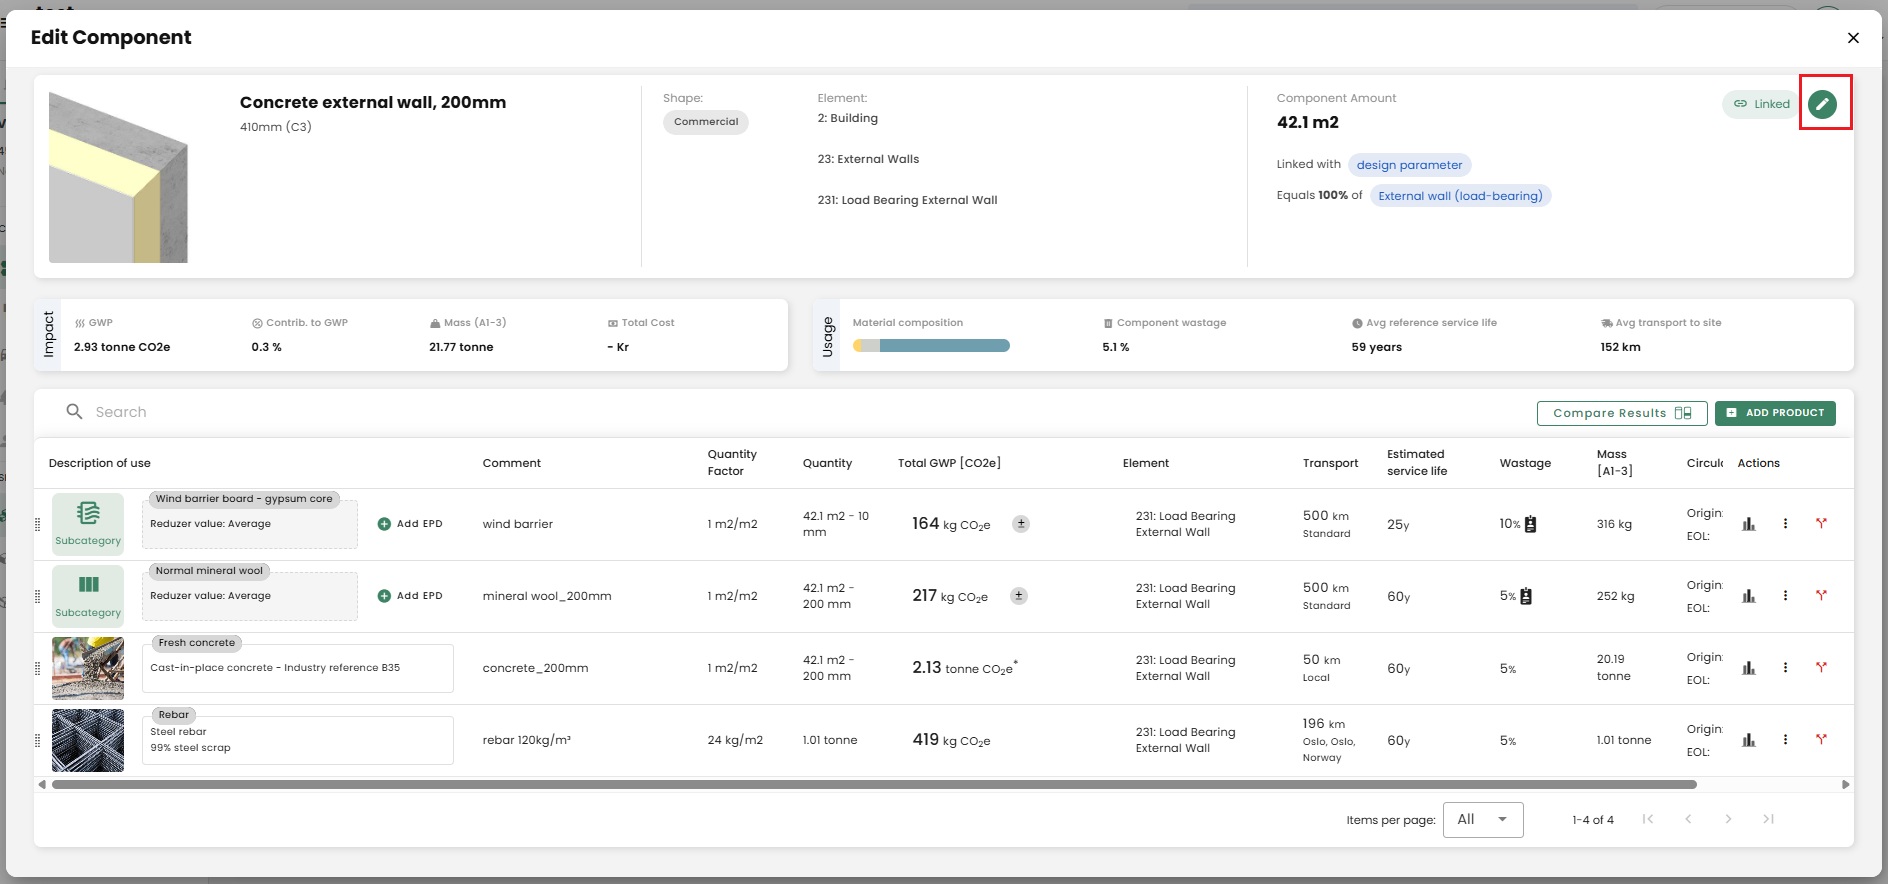
Task: Click the Material composition bar
Action: tap(931, 346)
